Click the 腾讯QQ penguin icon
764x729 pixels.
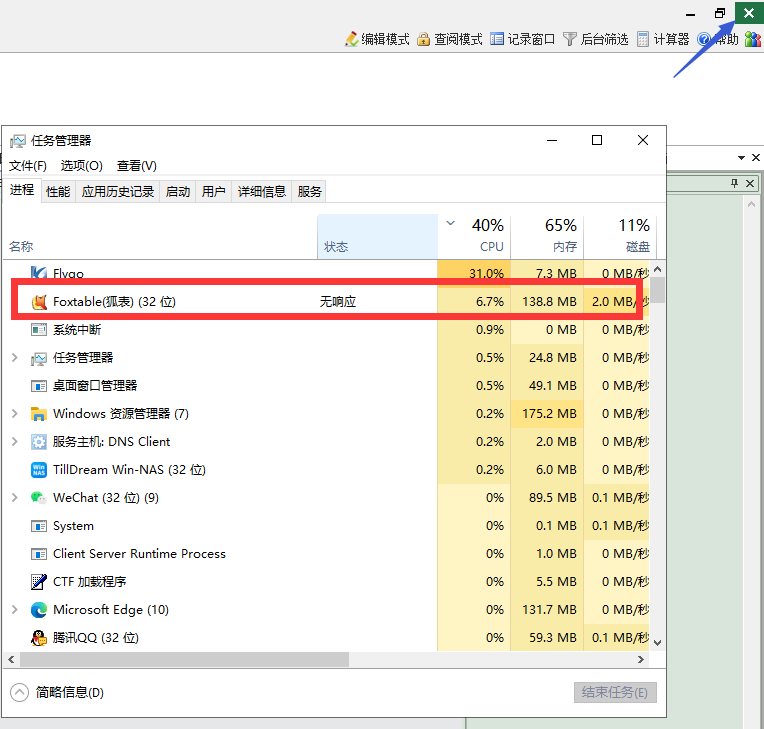click(x=38, y=638)
